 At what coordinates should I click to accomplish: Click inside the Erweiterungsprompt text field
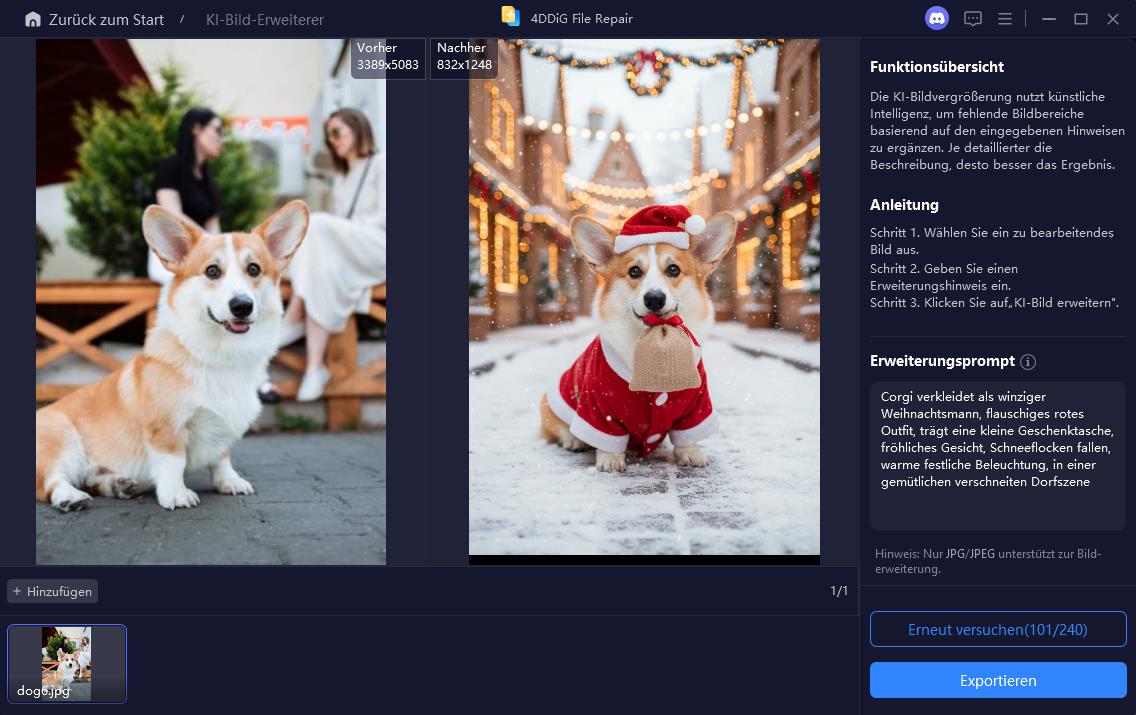coord(997,455)
